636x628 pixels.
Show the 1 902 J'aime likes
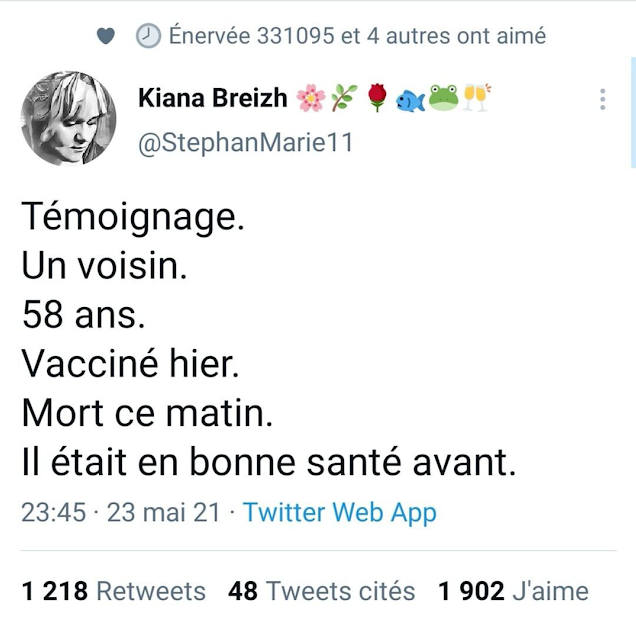(x=513, y=591)
